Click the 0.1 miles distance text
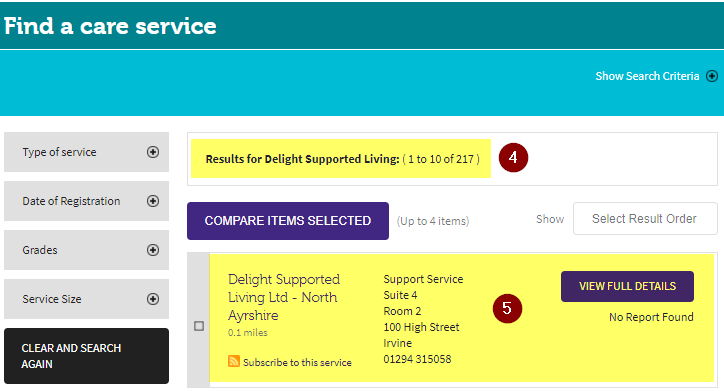 click(x=247, y=332)
